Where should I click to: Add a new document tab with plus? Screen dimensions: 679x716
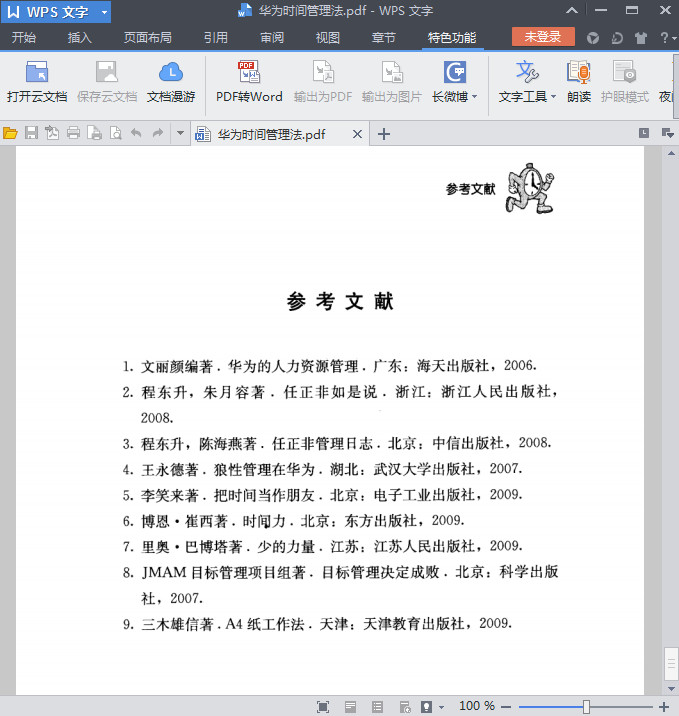click(x=384, y=134)
